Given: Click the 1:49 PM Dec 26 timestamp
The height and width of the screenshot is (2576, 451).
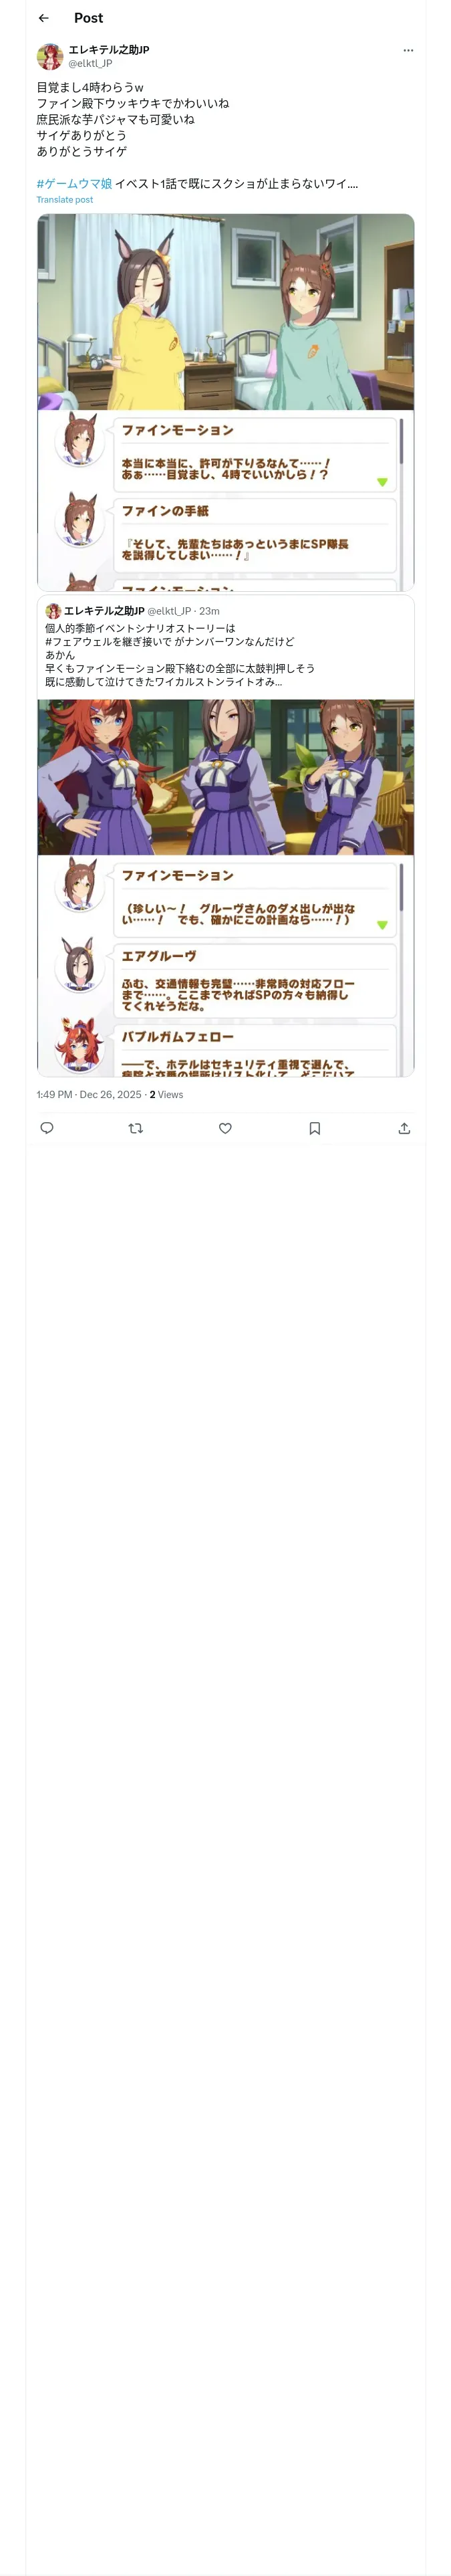Looking at the screenshot, I should pyautogui.click(x=89, y=1095).
